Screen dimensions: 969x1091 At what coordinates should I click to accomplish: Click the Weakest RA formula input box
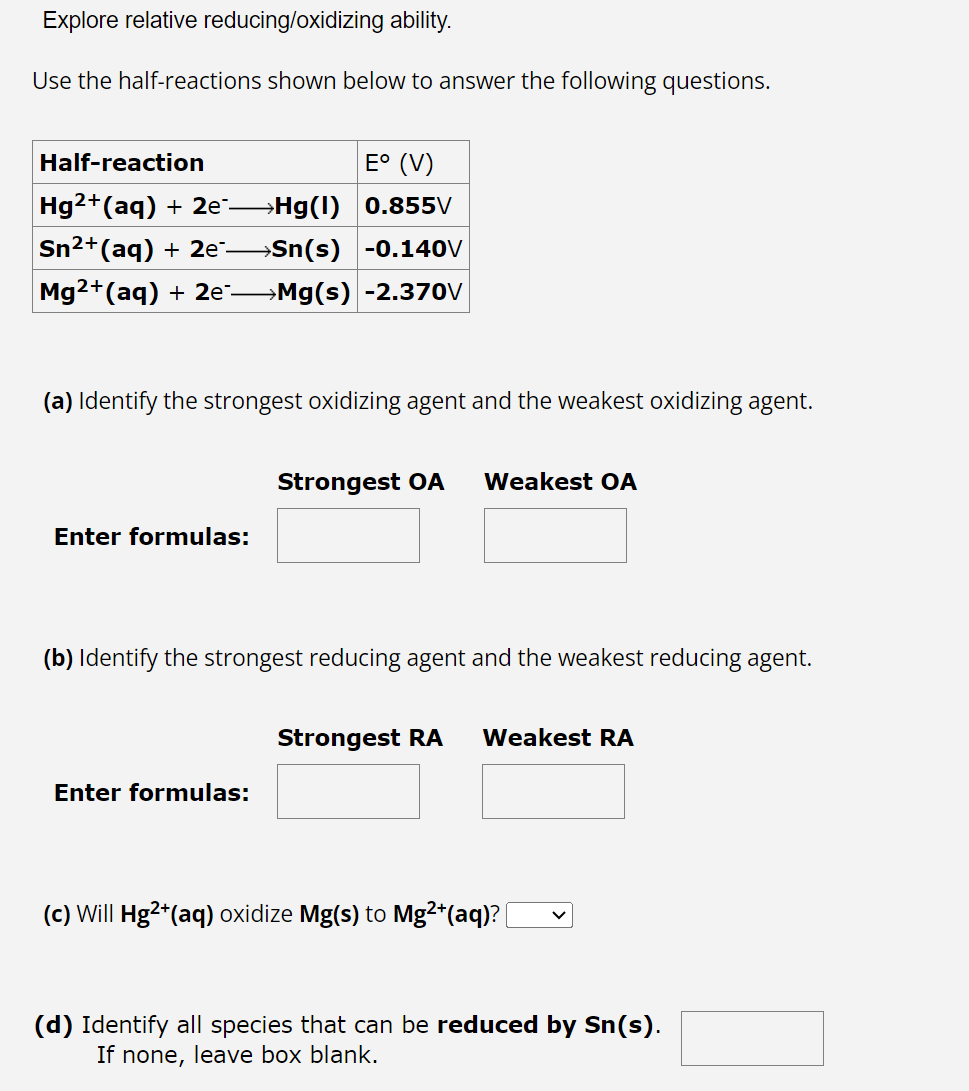pyautogui.click(x=552, y=791)
